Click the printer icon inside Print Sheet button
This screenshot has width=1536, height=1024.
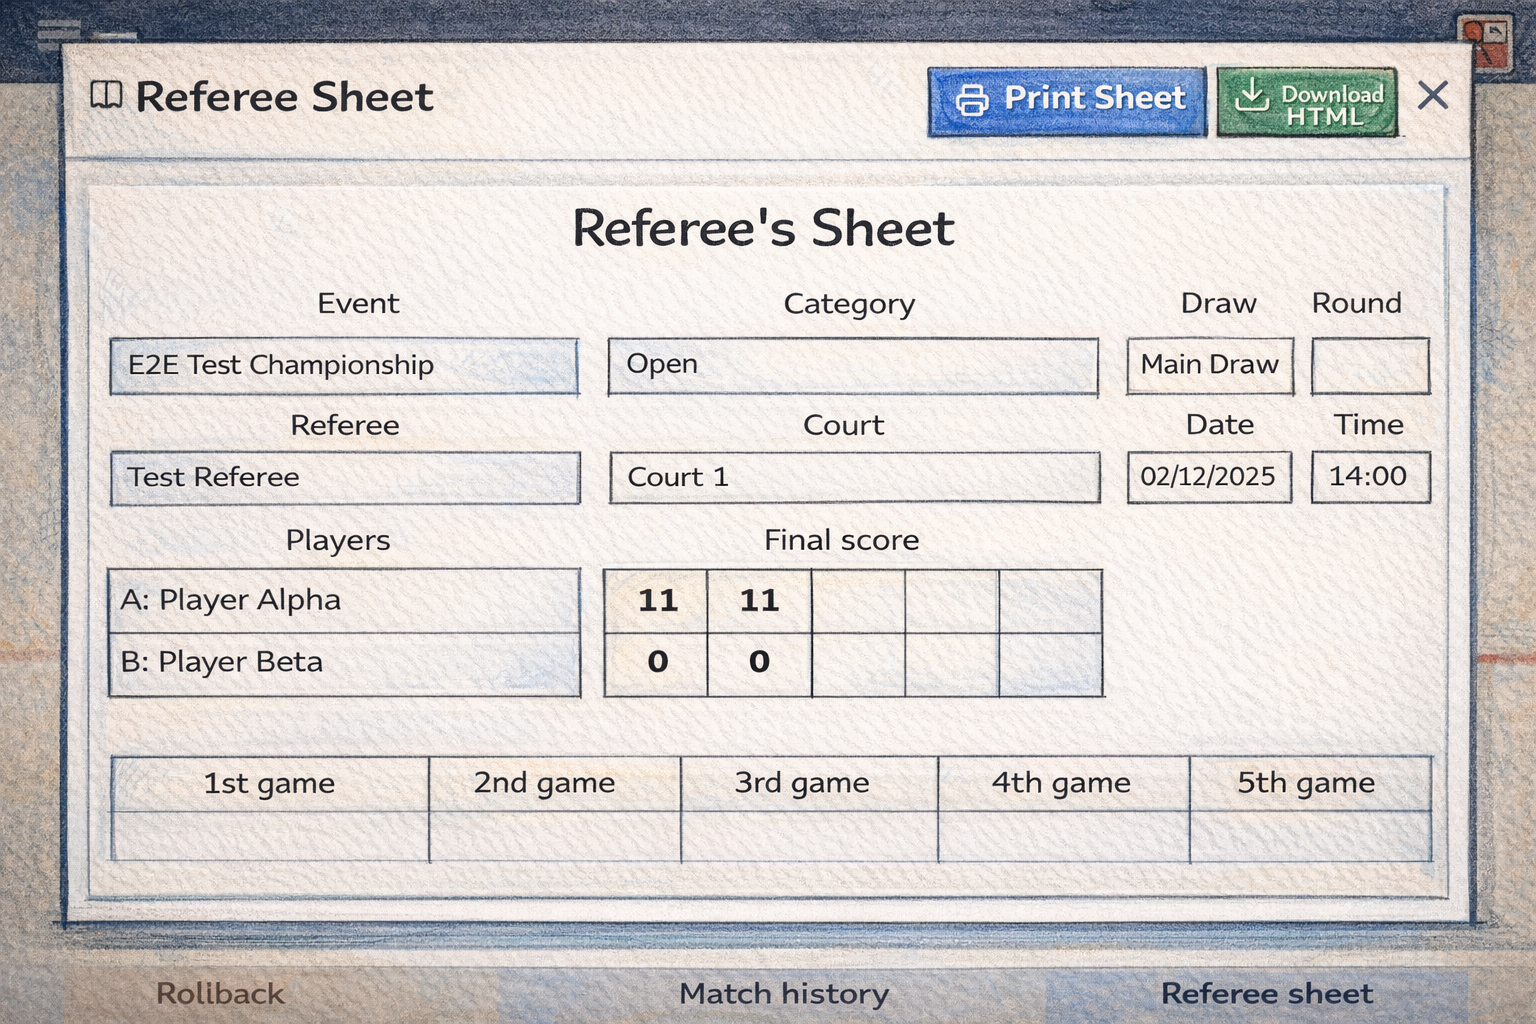971,99
